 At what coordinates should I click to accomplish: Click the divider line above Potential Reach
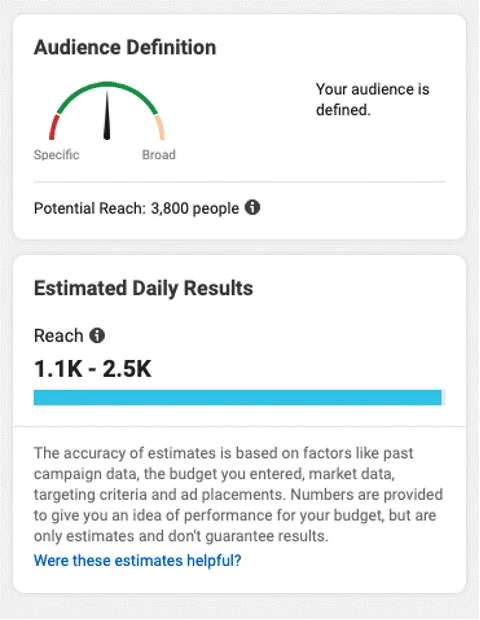point(240,182)
